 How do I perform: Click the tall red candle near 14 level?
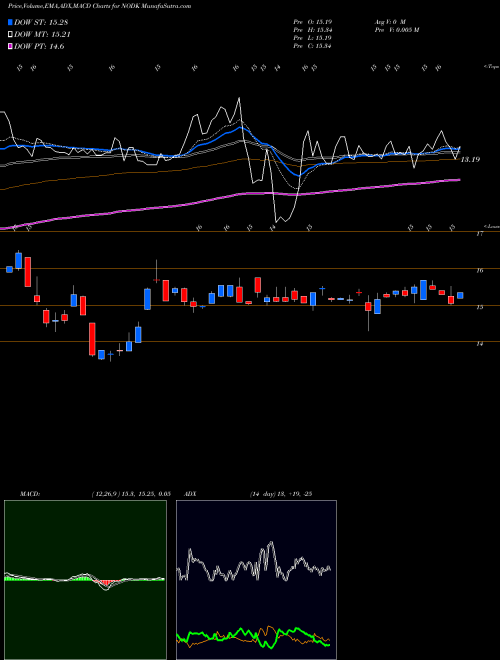pyautogui.click(x=92, y=339)
